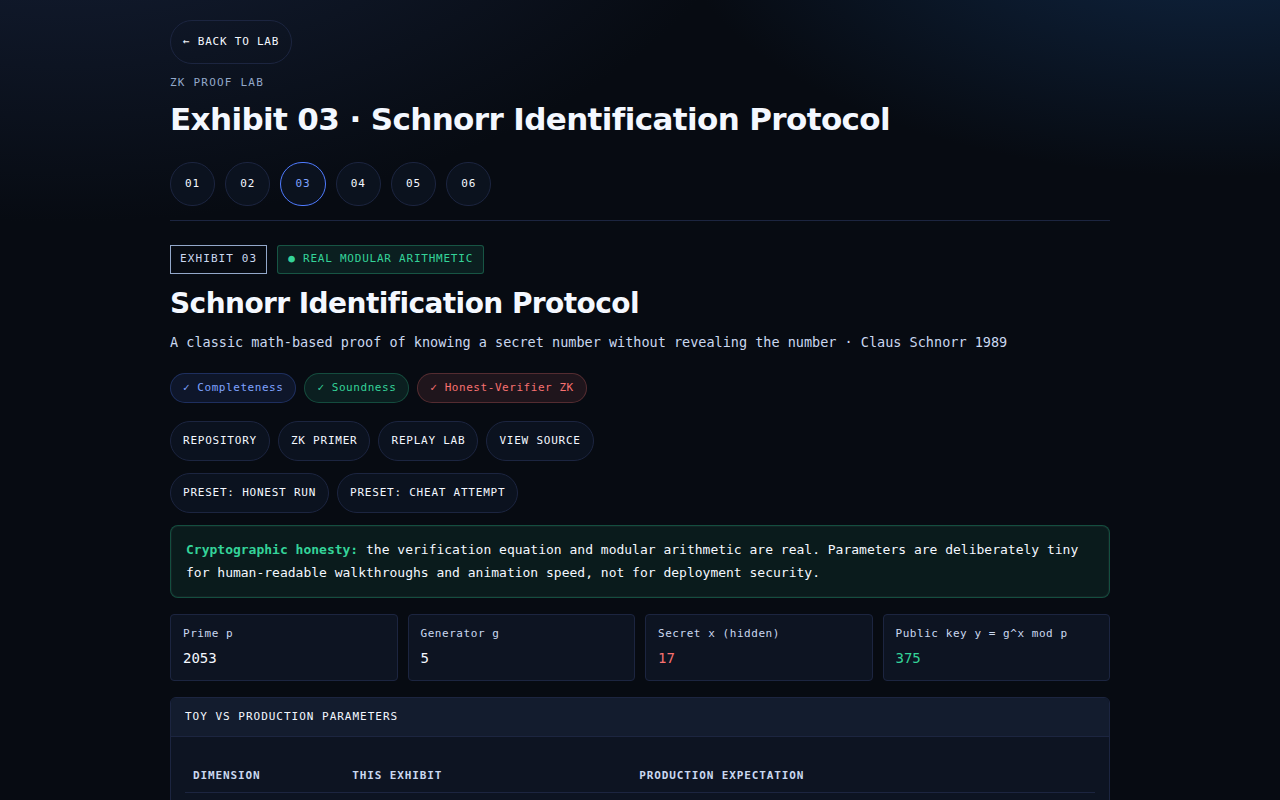The width and height of the screenshot is (1280, 800).
Task: Select the currently active exhibit 03 pill
Action: click(302, 183)
